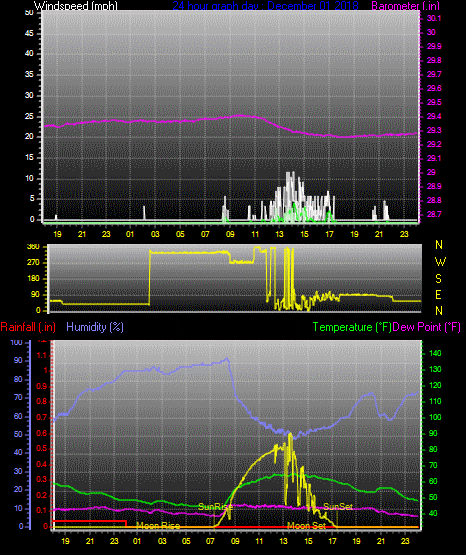Click the 270 wind direction axis value

33,263
